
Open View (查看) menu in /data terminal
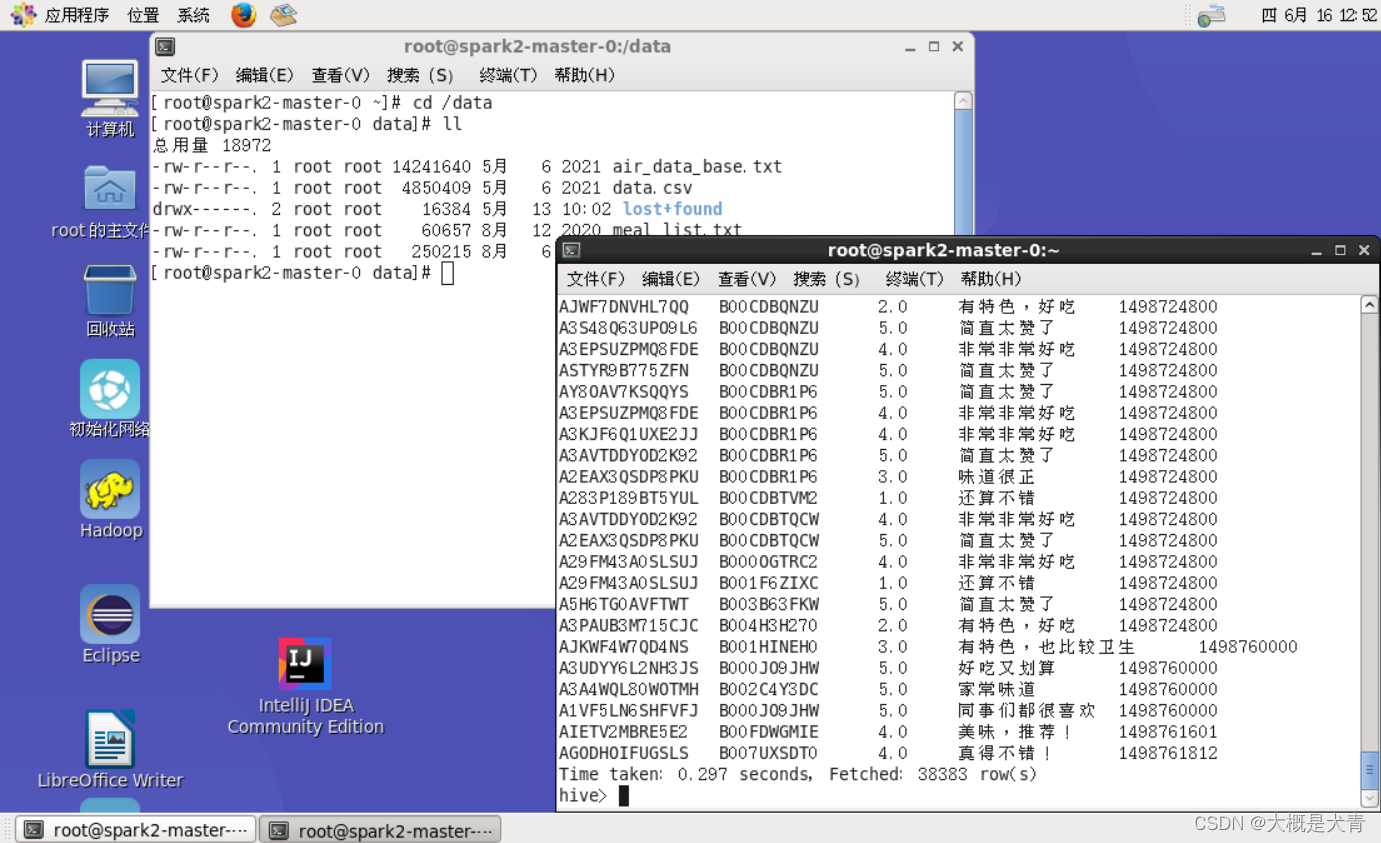341,75
